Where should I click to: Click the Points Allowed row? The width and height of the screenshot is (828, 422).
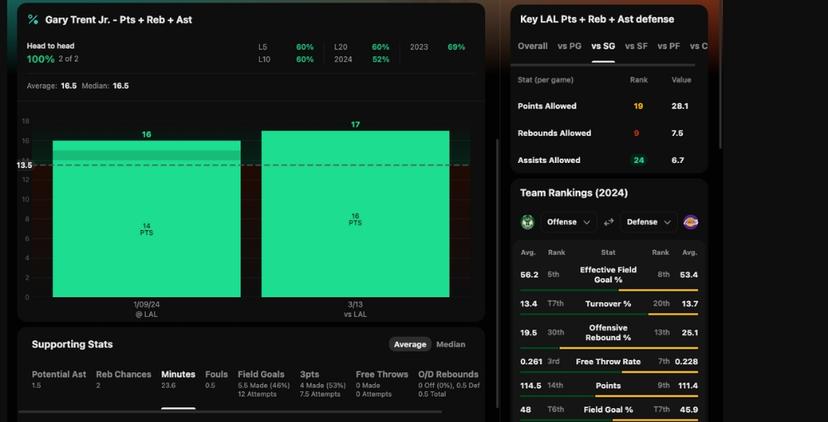coord(608,106)
